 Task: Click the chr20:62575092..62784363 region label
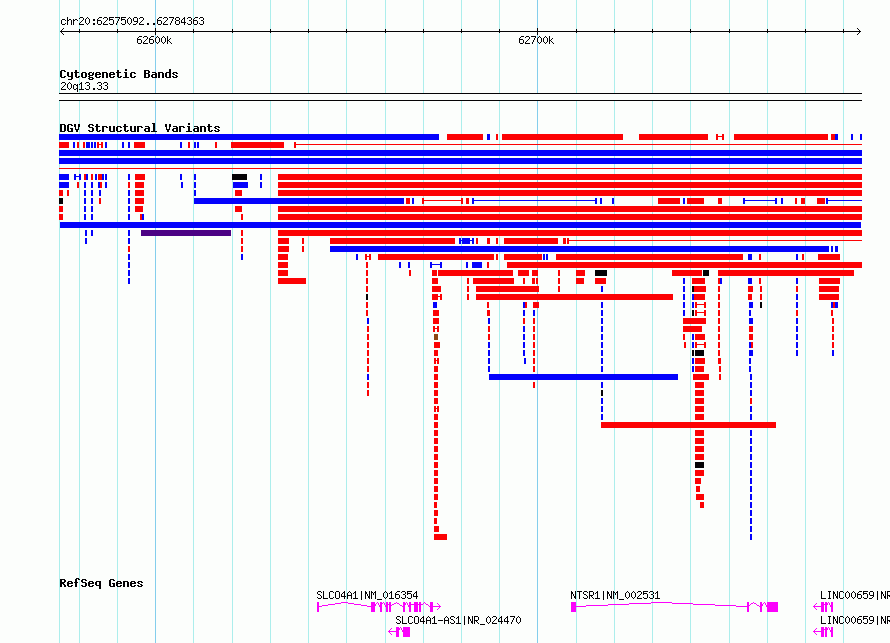point(132,21)
